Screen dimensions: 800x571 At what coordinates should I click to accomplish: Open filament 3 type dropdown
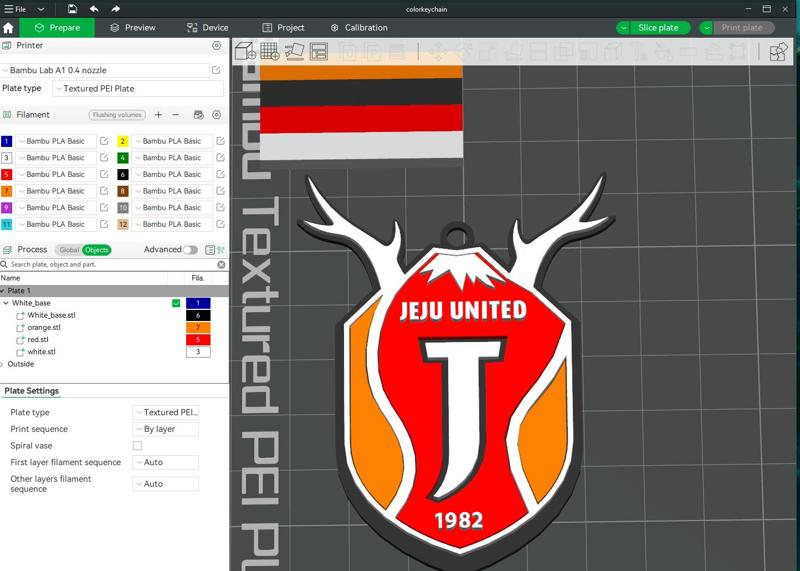[x=56, y=158]
